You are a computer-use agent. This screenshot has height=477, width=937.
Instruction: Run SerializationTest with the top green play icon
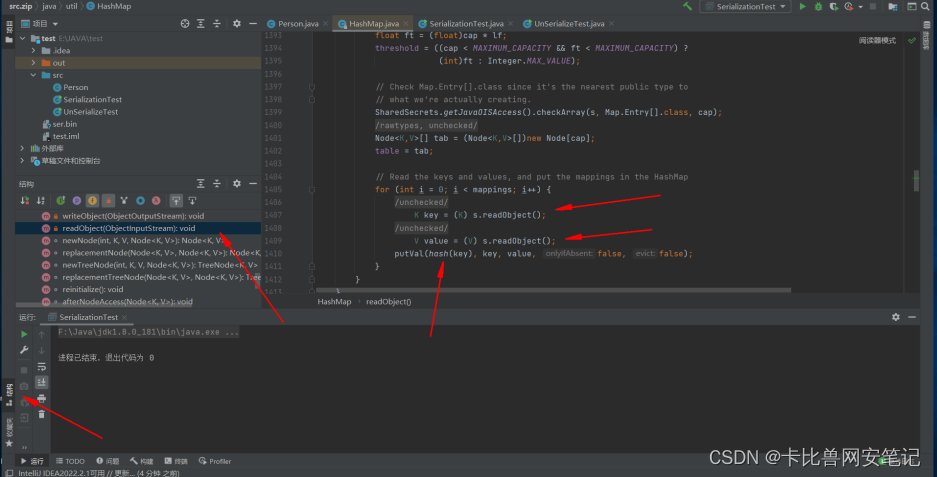pyautogui.click(x=803, y=7)
